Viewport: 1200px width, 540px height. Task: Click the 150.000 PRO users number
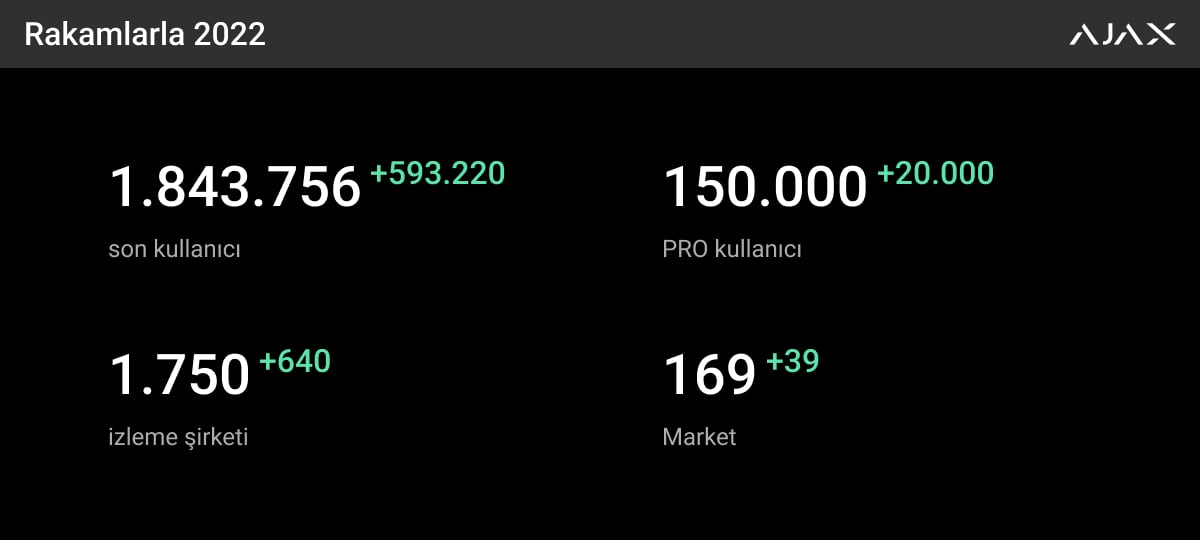click(765, 187)
